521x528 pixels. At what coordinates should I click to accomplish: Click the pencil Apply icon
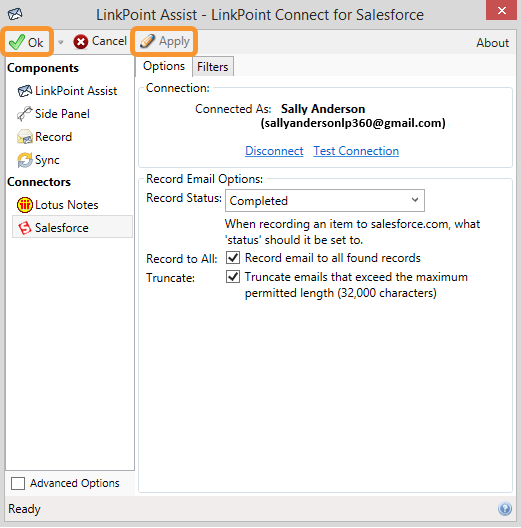[x=147, y=41]
